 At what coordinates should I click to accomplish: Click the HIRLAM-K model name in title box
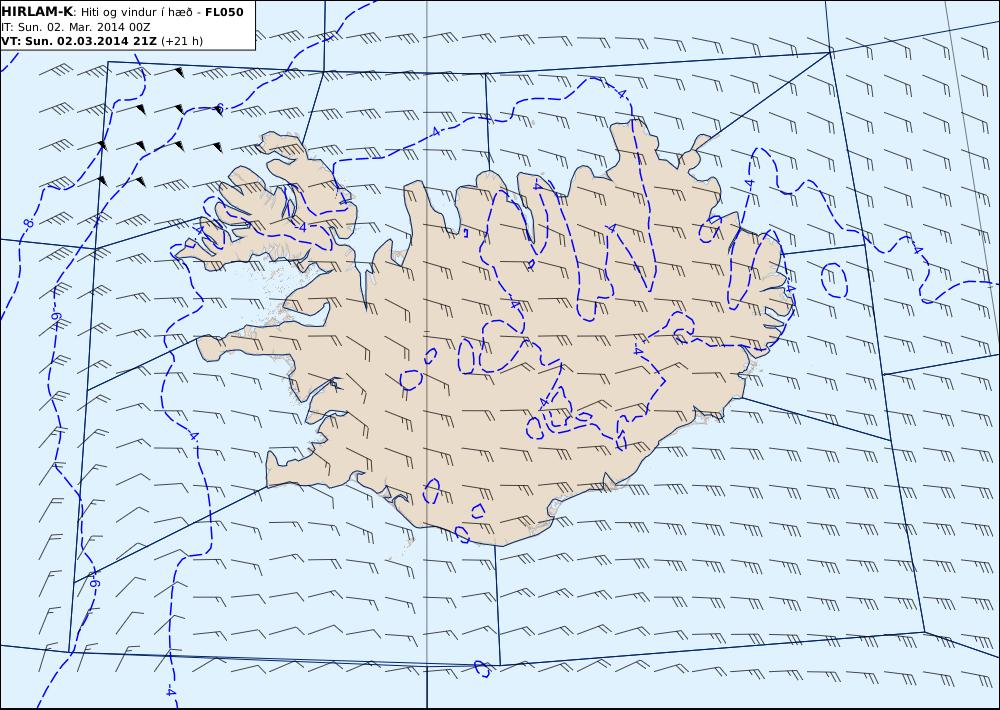pos(37,12)
